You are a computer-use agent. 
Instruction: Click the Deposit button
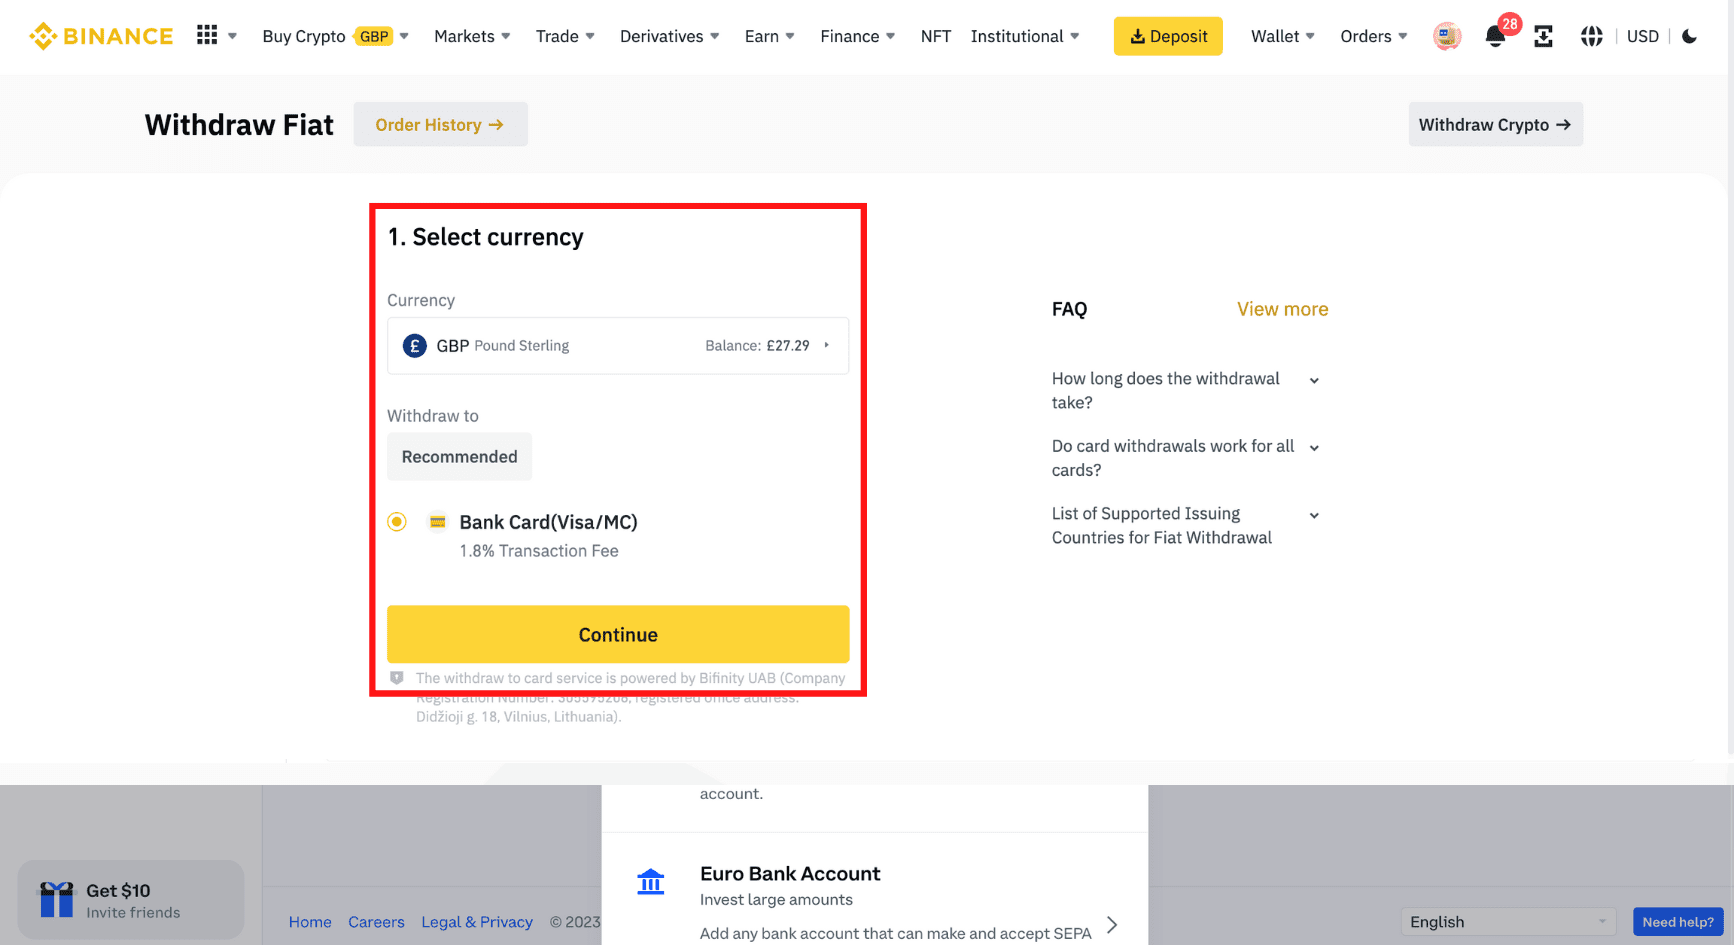tap(1168, 36)
